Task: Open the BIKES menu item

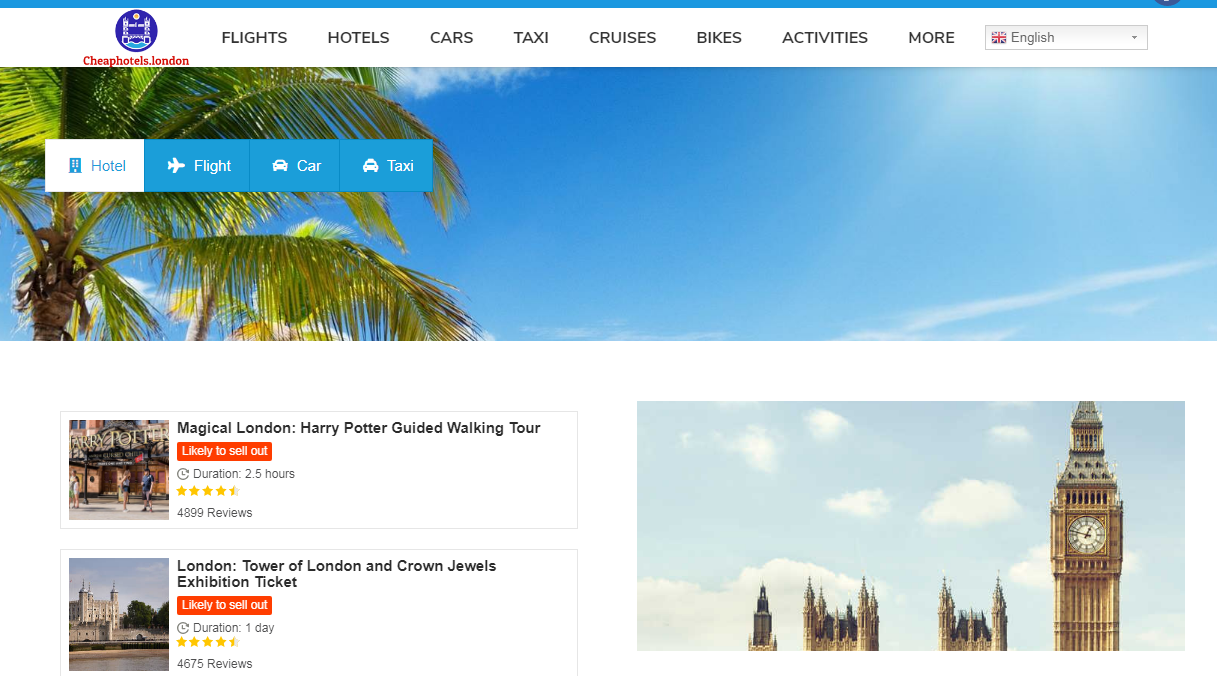Action: coord(719,38)
